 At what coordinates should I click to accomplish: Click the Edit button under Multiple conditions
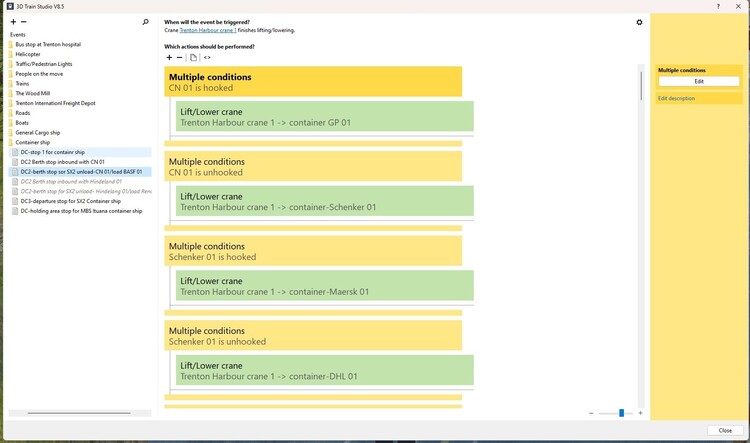pyautogui.click(x=699, y=81)
